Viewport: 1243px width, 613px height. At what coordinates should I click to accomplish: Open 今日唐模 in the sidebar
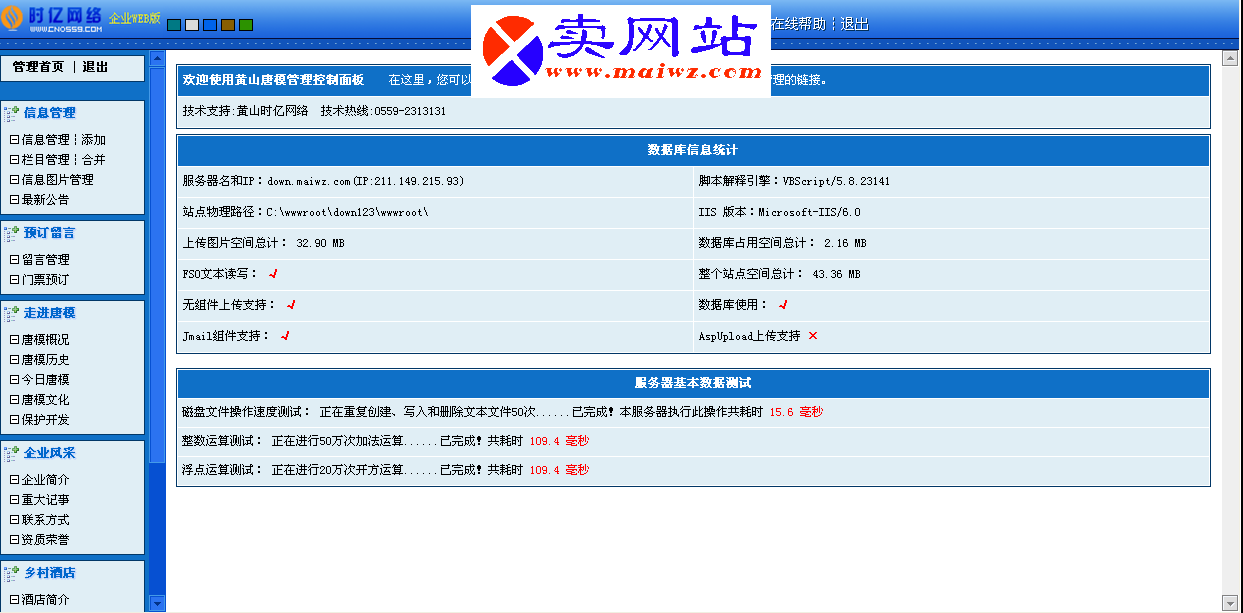coord(46,380)
